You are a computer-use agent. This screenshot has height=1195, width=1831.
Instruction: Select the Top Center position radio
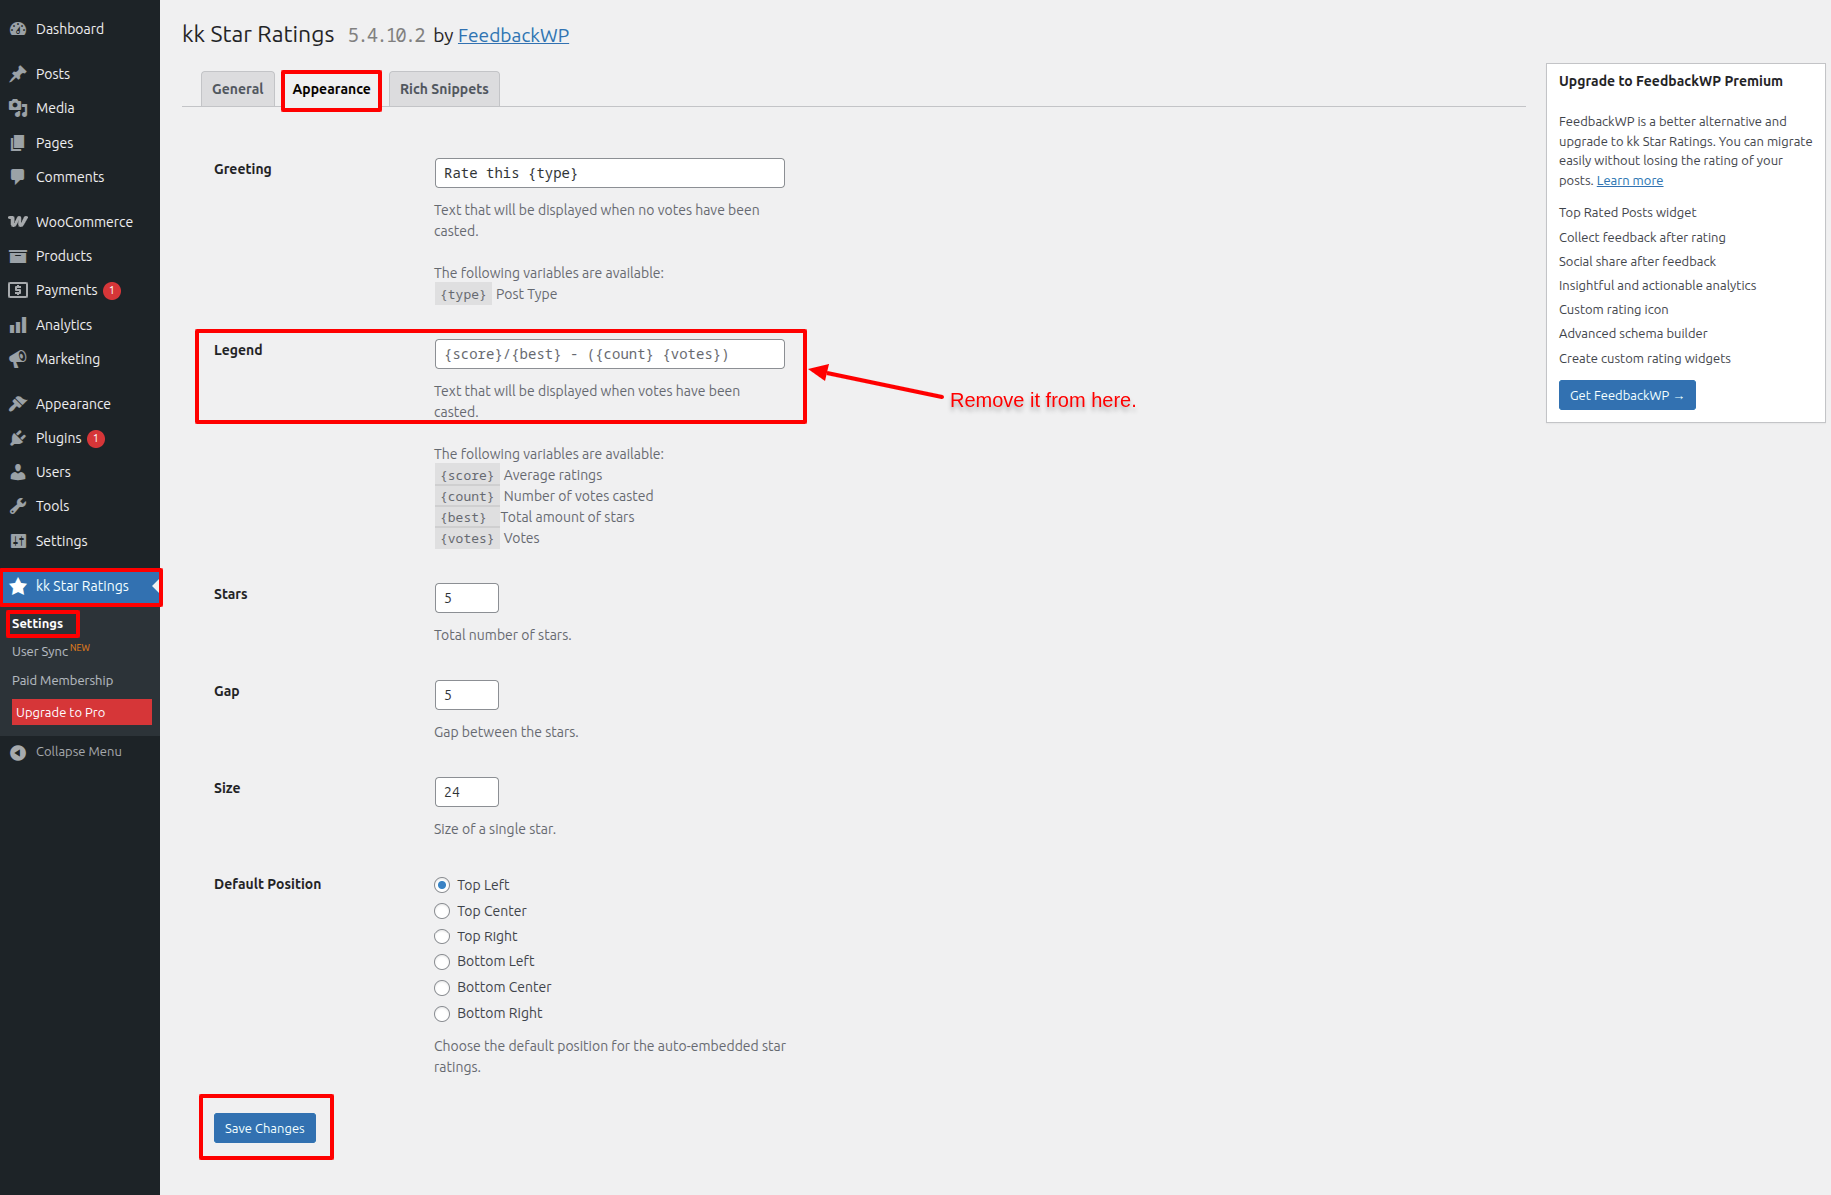point(442,911)
